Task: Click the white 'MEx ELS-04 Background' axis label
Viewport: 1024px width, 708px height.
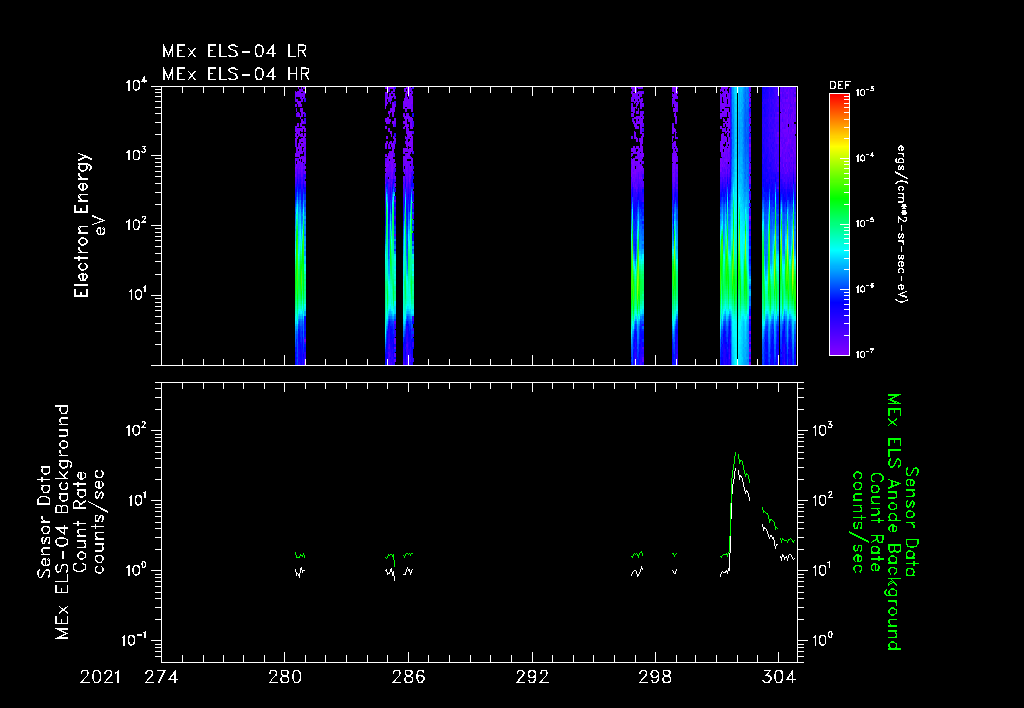Action: click(x=62, y=522)
